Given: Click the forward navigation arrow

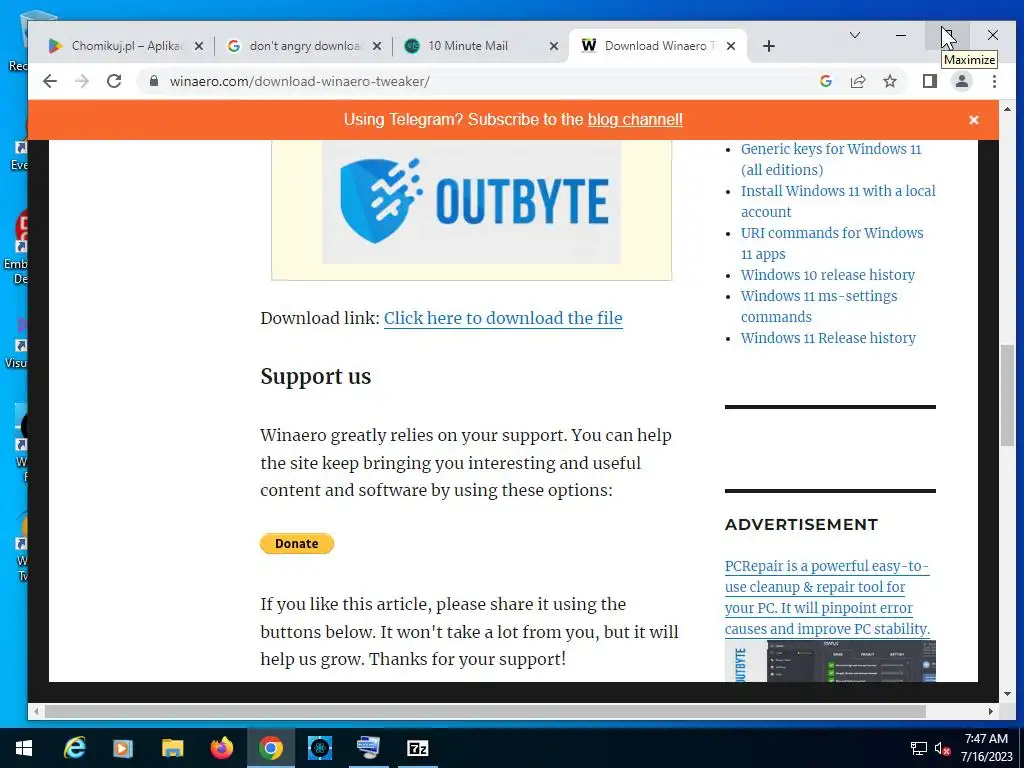Looking at the screenshot, I should click(x=82, y=81).
